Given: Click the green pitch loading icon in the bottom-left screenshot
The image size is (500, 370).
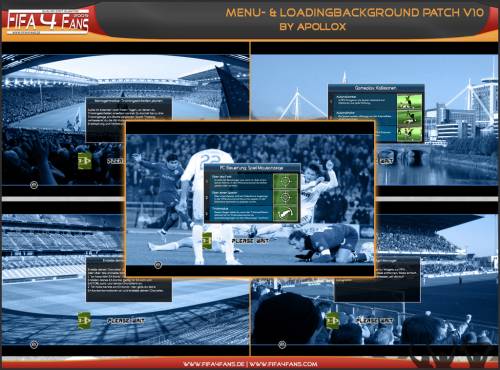Looking at the screenshot, I should (x=84, y=320).
